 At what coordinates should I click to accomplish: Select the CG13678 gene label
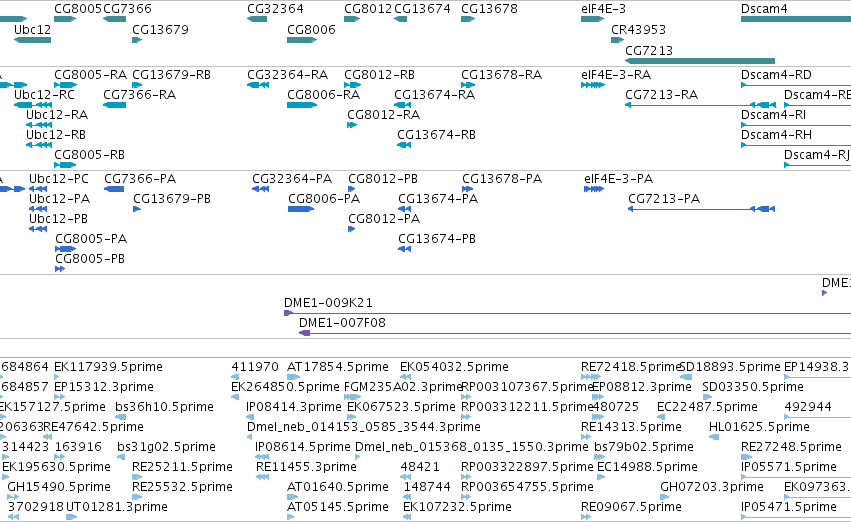tap(489, 9)
